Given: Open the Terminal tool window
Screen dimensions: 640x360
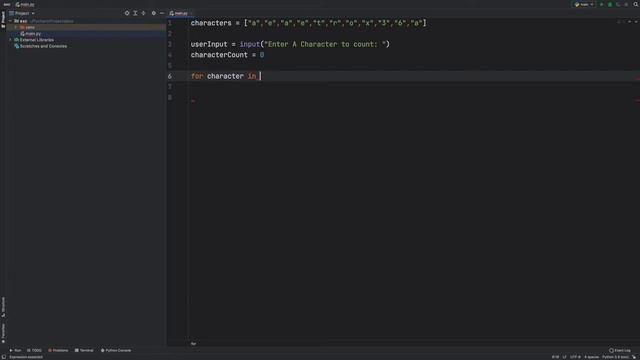Looking at the screenshot, I should 84,350.
